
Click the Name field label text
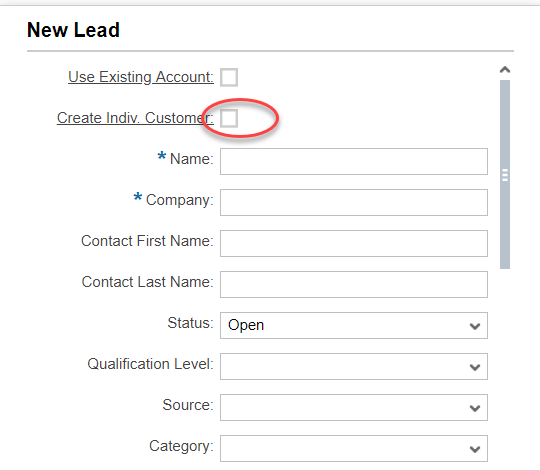[x=192, y=159]
